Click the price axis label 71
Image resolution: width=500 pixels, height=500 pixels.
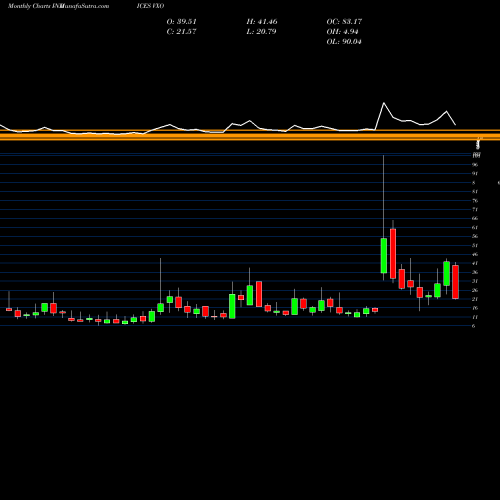tap(475, 210)
